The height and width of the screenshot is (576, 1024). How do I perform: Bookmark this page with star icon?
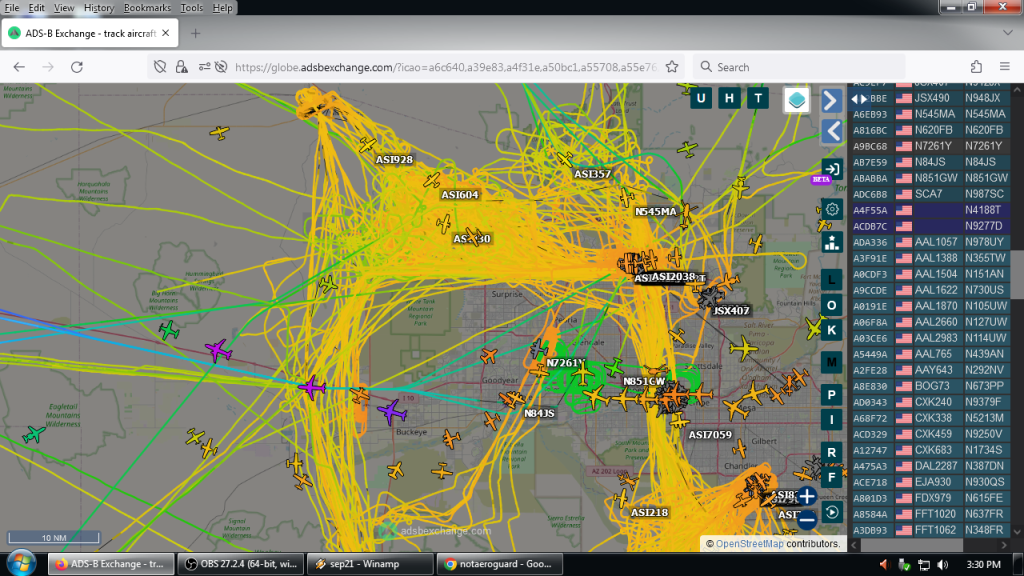(x=672, y=67)
